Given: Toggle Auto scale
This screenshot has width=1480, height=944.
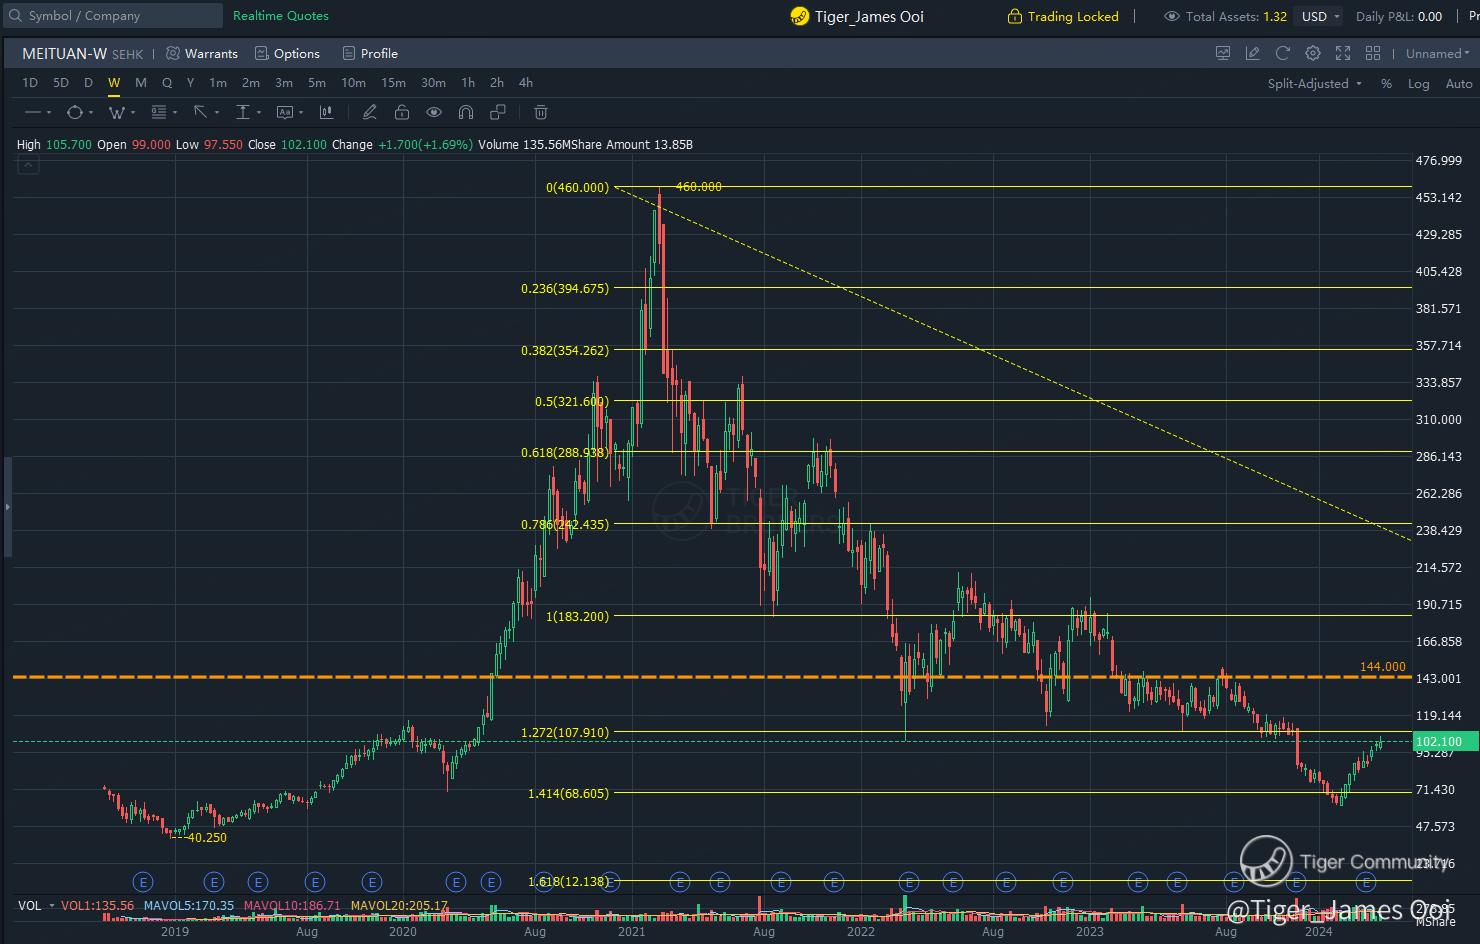Looking at the screenshot, I should (x=1459, y=84).
